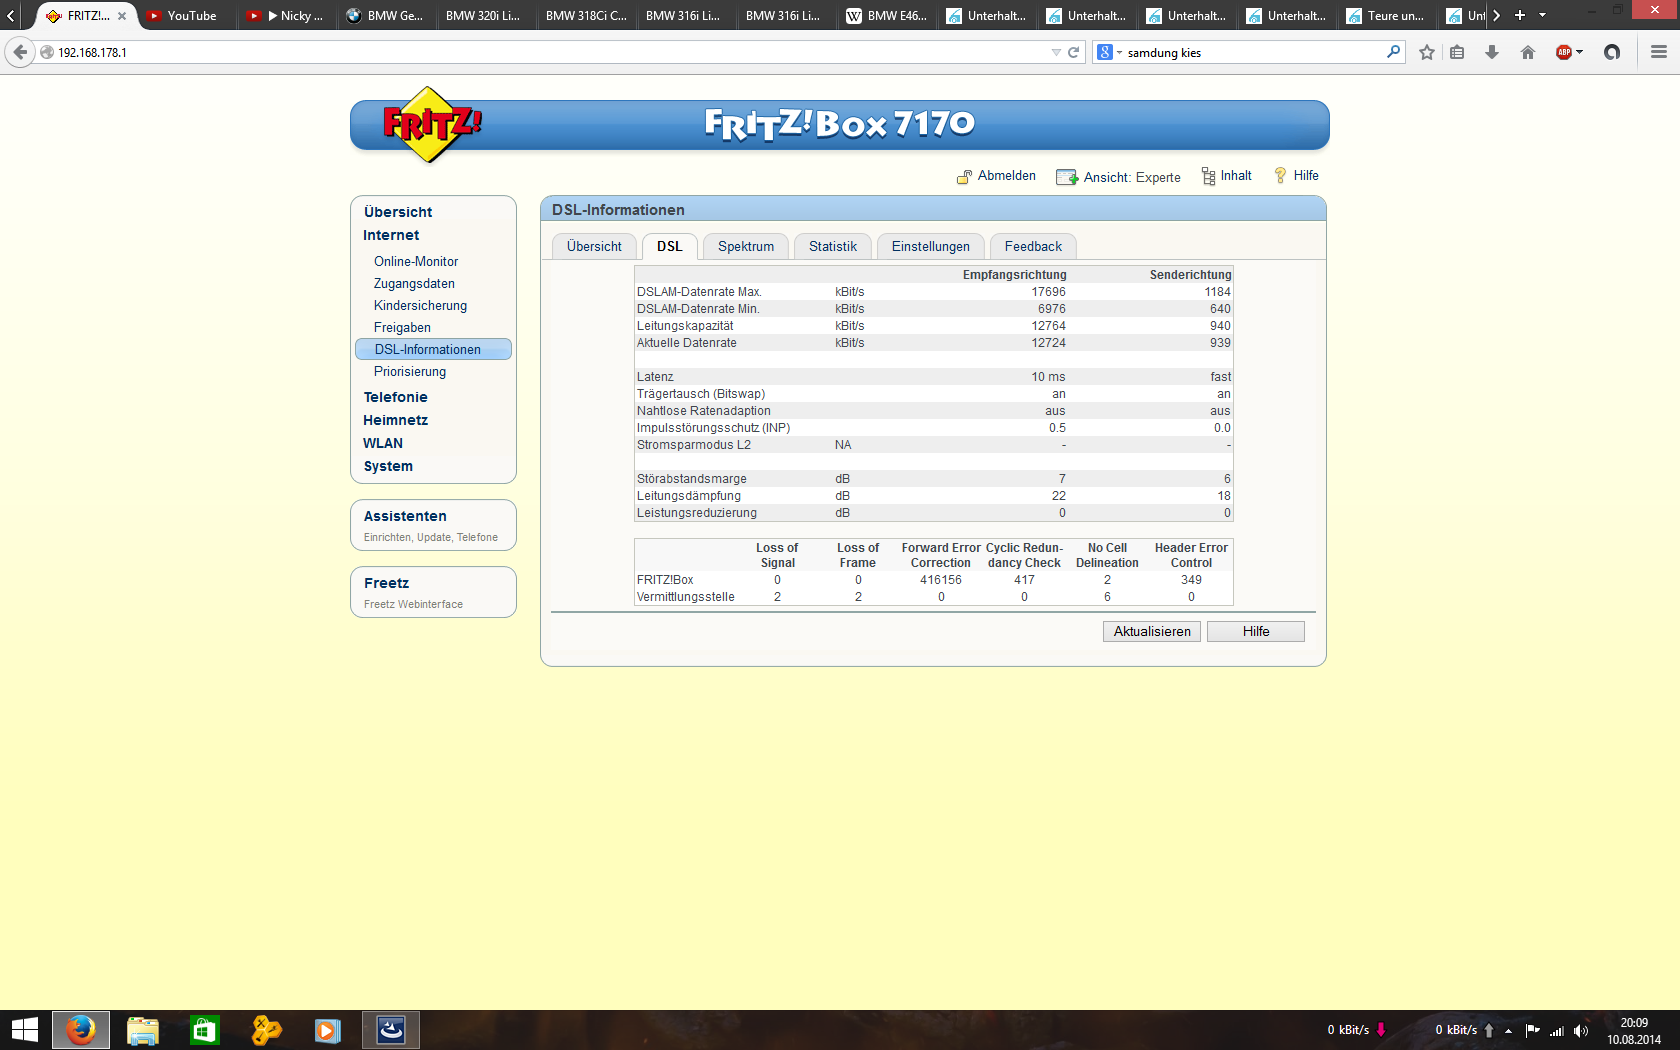Bookmark this page with the star icon
Screen dimensions: 1680x1050
point(1427,52)
